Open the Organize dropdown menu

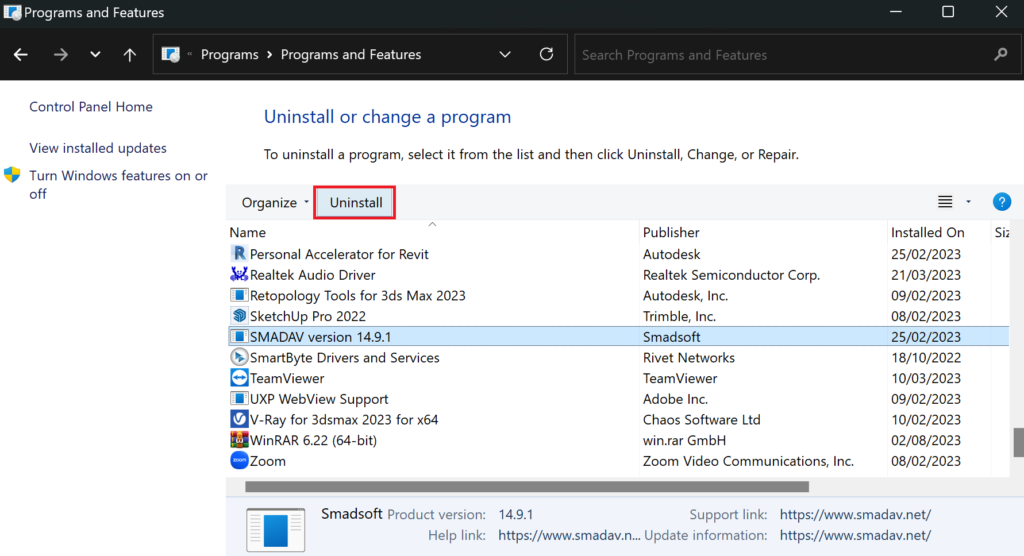tap(275, 203)
